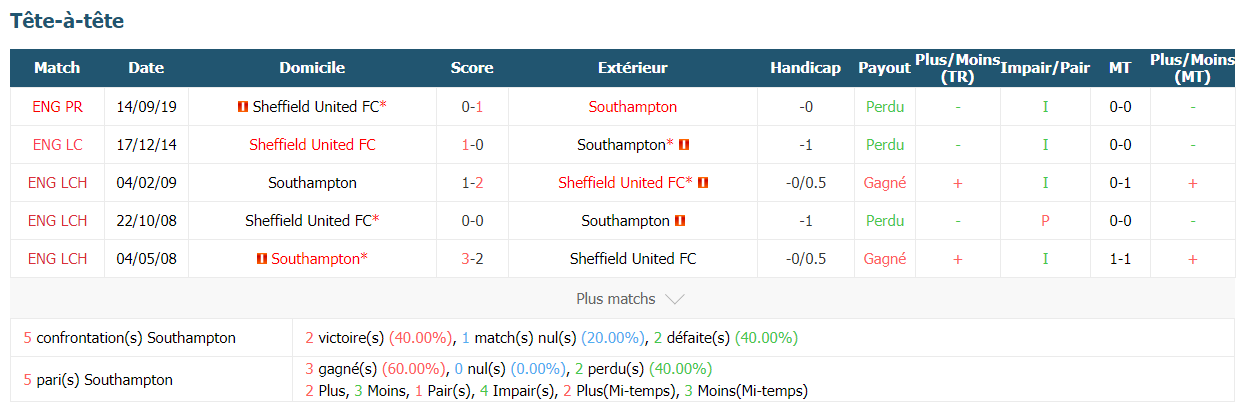Open Southampton away team link 14/09/19
The height and width of the screenshot is (411, 1245).
pyautogui.click(x=633, y=106)
